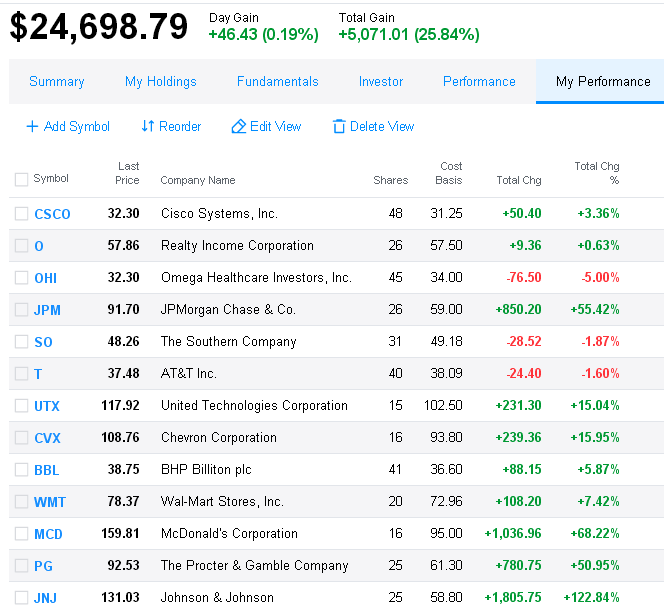Open the My Holdings tab
Screen dimensions: 664x611
pos(161,81)
